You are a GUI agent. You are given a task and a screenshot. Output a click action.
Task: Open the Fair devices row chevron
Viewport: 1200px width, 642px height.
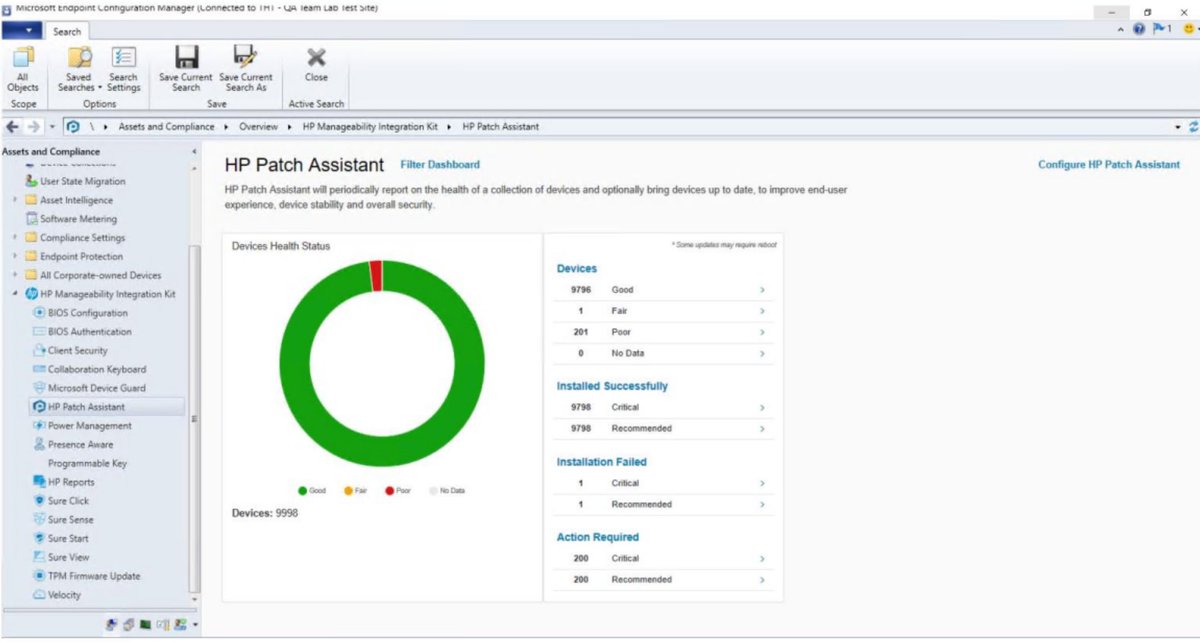(762, 311)
